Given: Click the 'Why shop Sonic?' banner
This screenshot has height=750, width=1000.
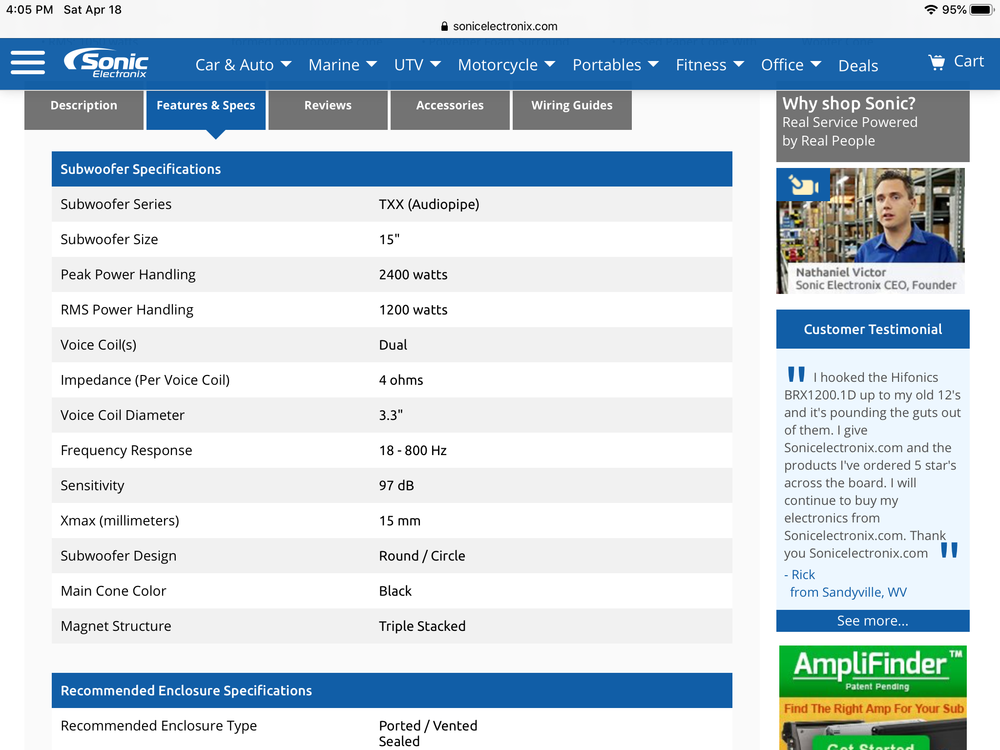Looking at the screenshot, I should (872, 125).
